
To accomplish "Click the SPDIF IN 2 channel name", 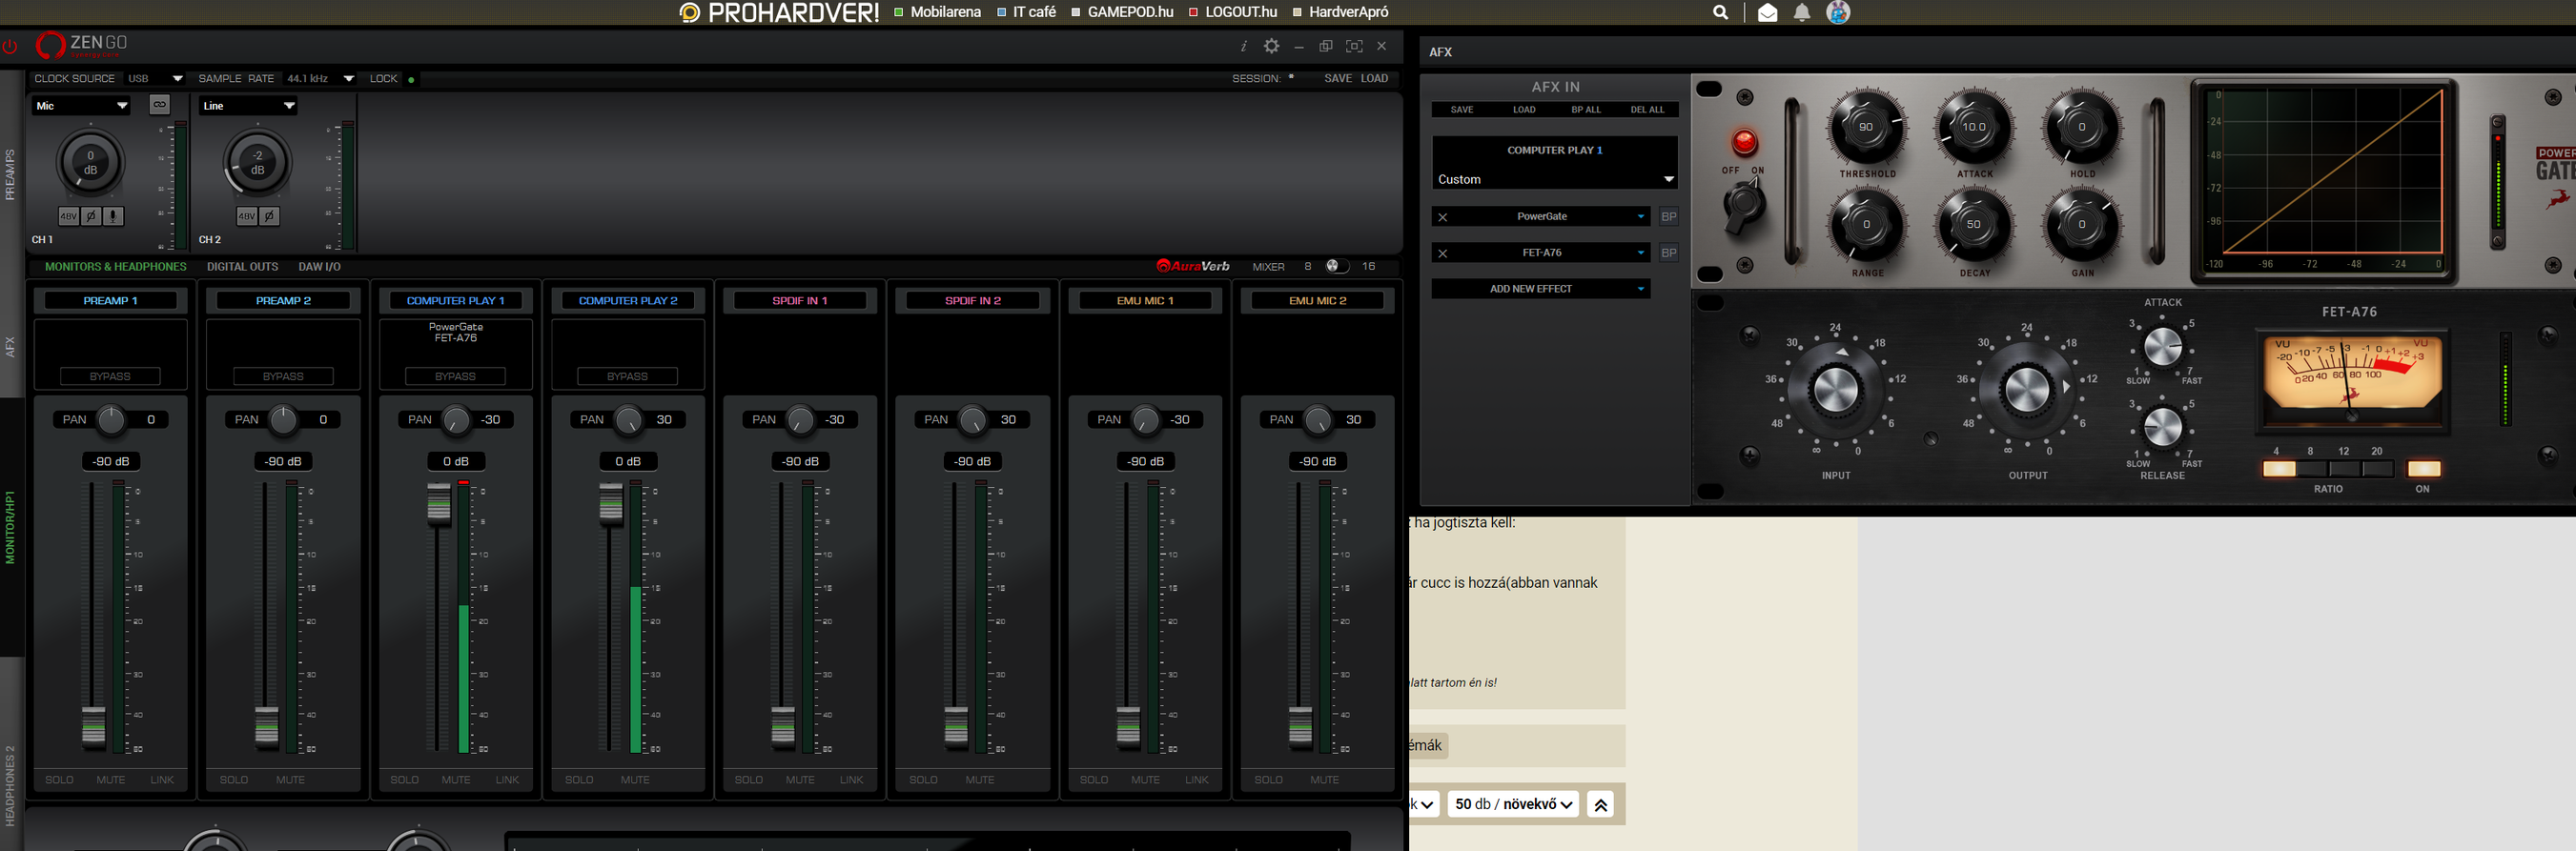I will (x=972, y=300).
